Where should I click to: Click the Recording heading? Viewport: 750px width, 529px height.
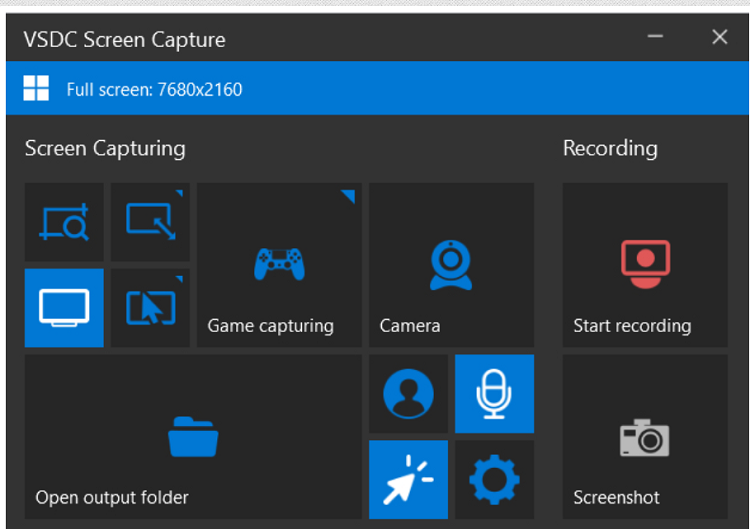tap(610, 148)
